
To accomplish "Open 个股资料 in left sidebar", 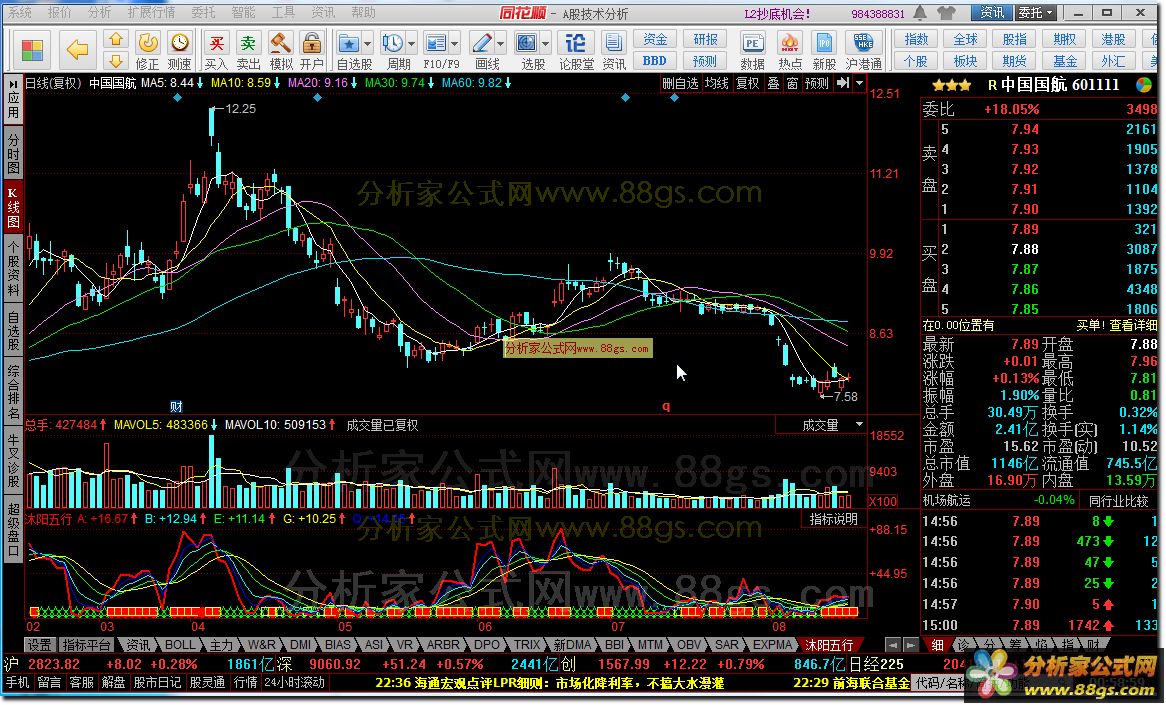I will (13, 268).
